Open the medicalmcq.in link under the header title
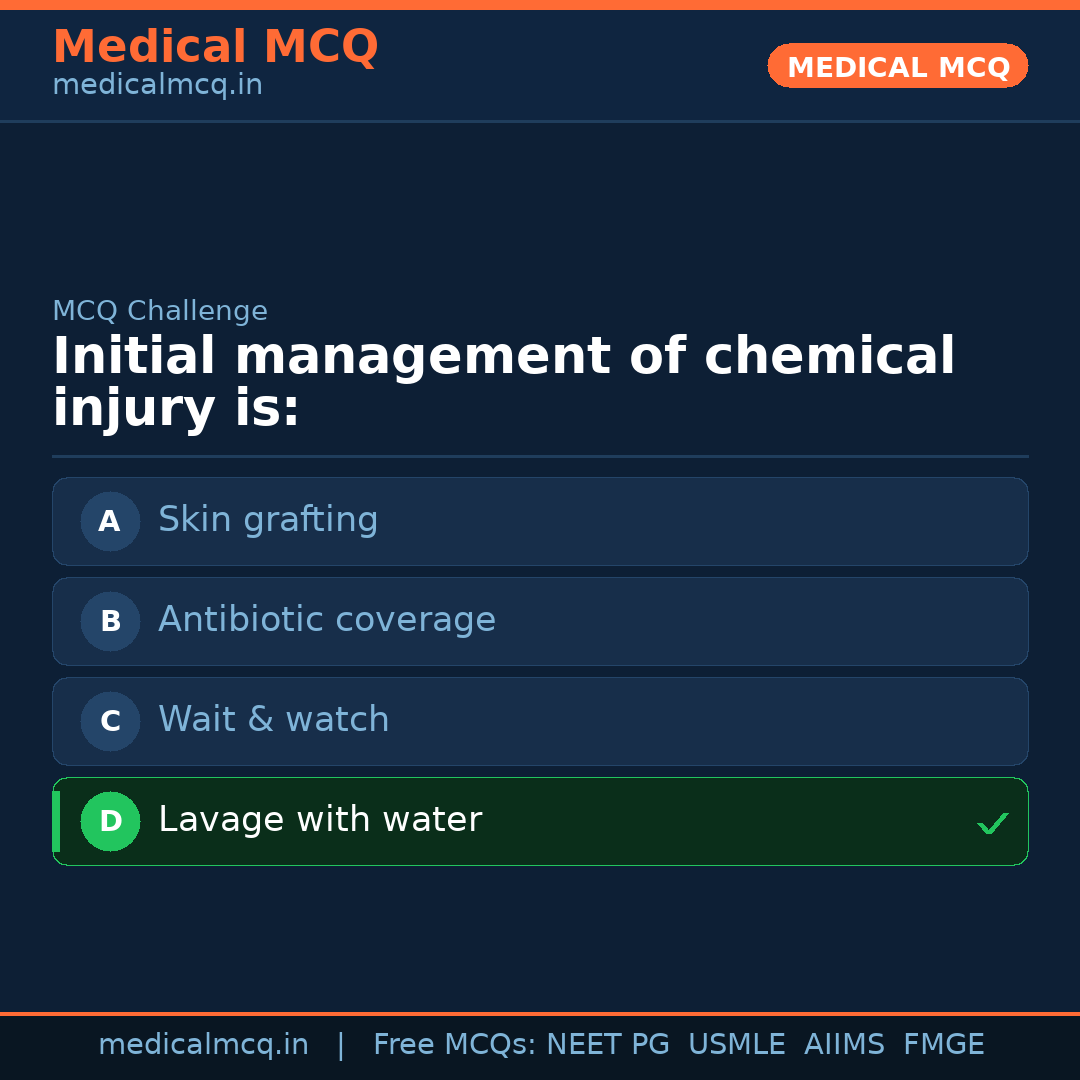1080x1080 pixels. click(x=157, y=86)
